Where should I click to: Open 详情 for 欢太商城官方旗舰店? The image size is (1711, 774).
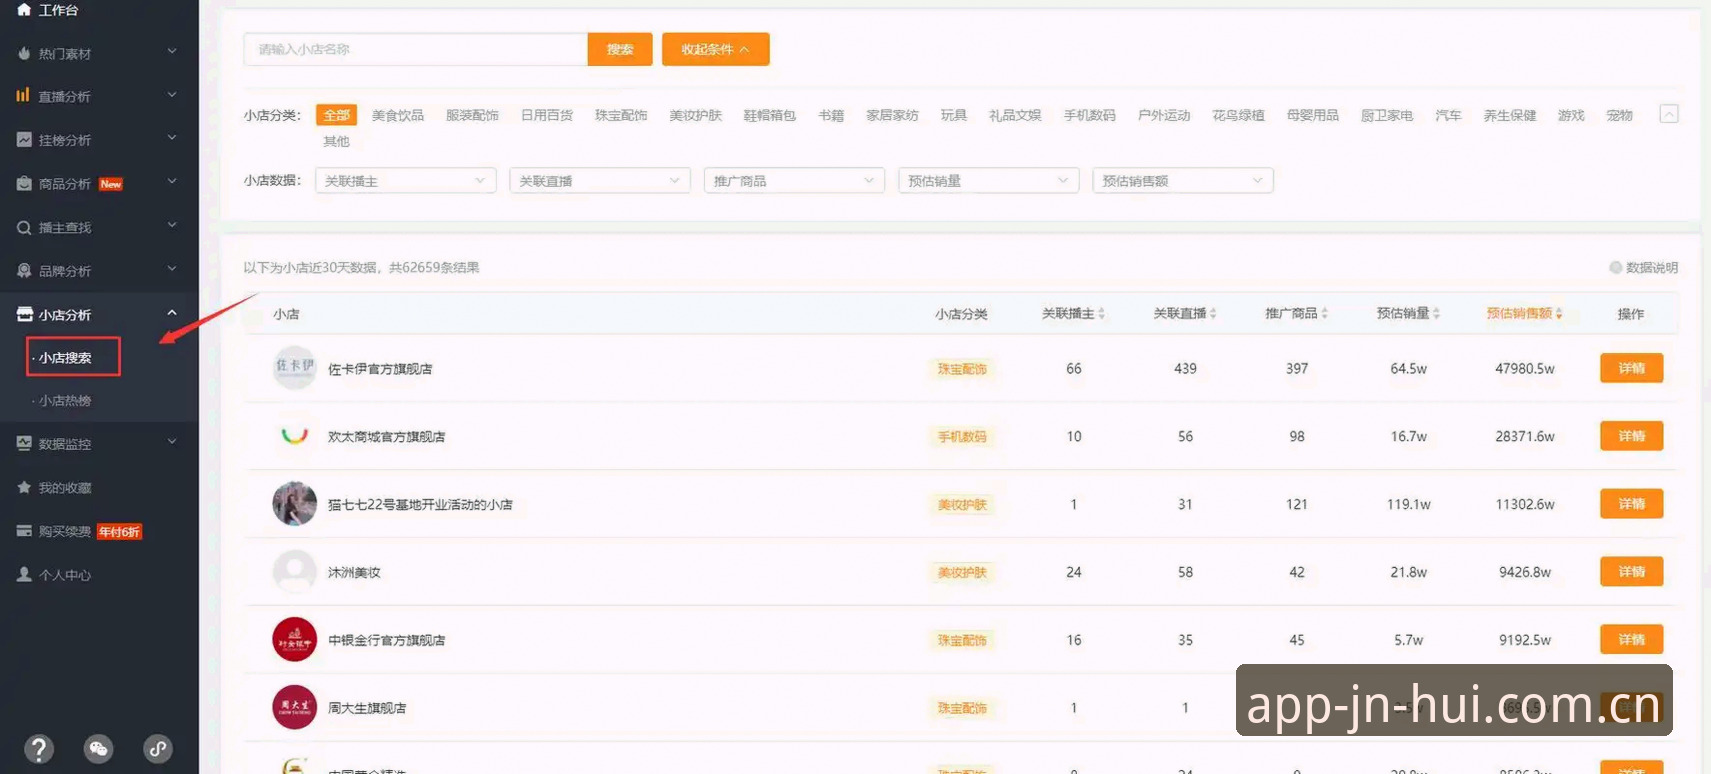pos(1631,436)
